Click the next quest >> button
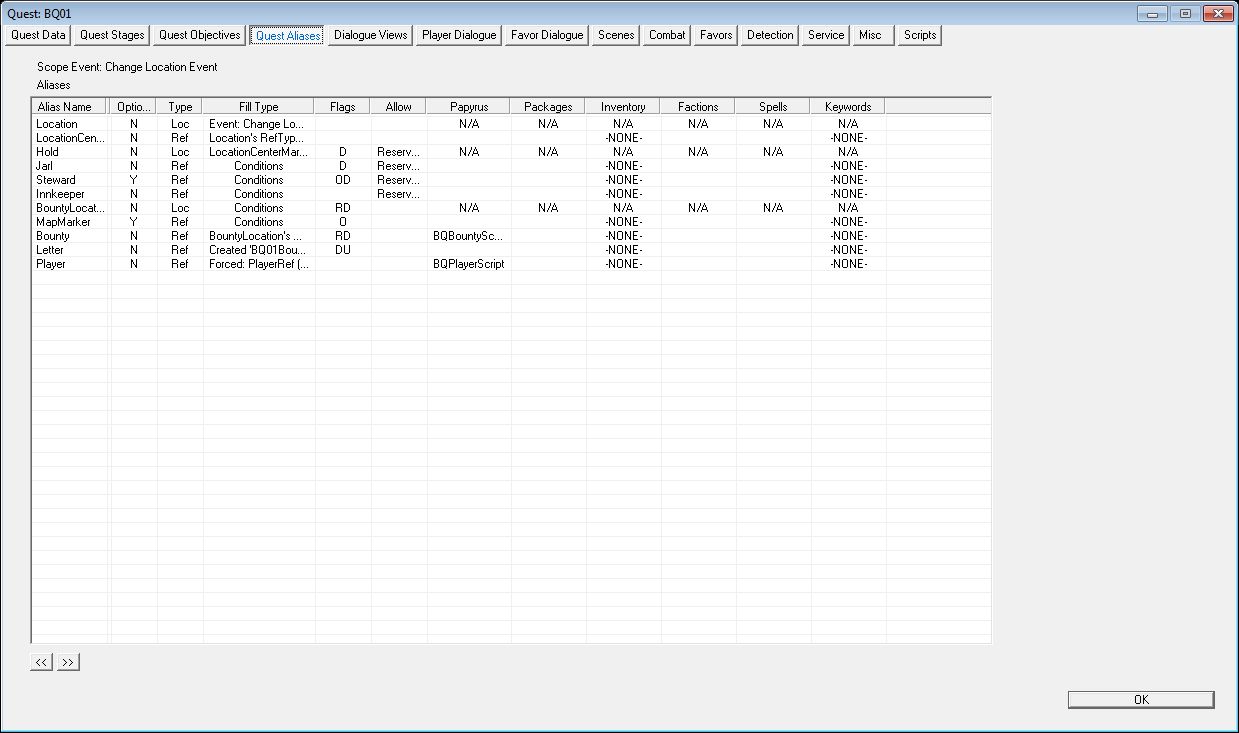Screen dimensions: 1239x733 point(68,662)
